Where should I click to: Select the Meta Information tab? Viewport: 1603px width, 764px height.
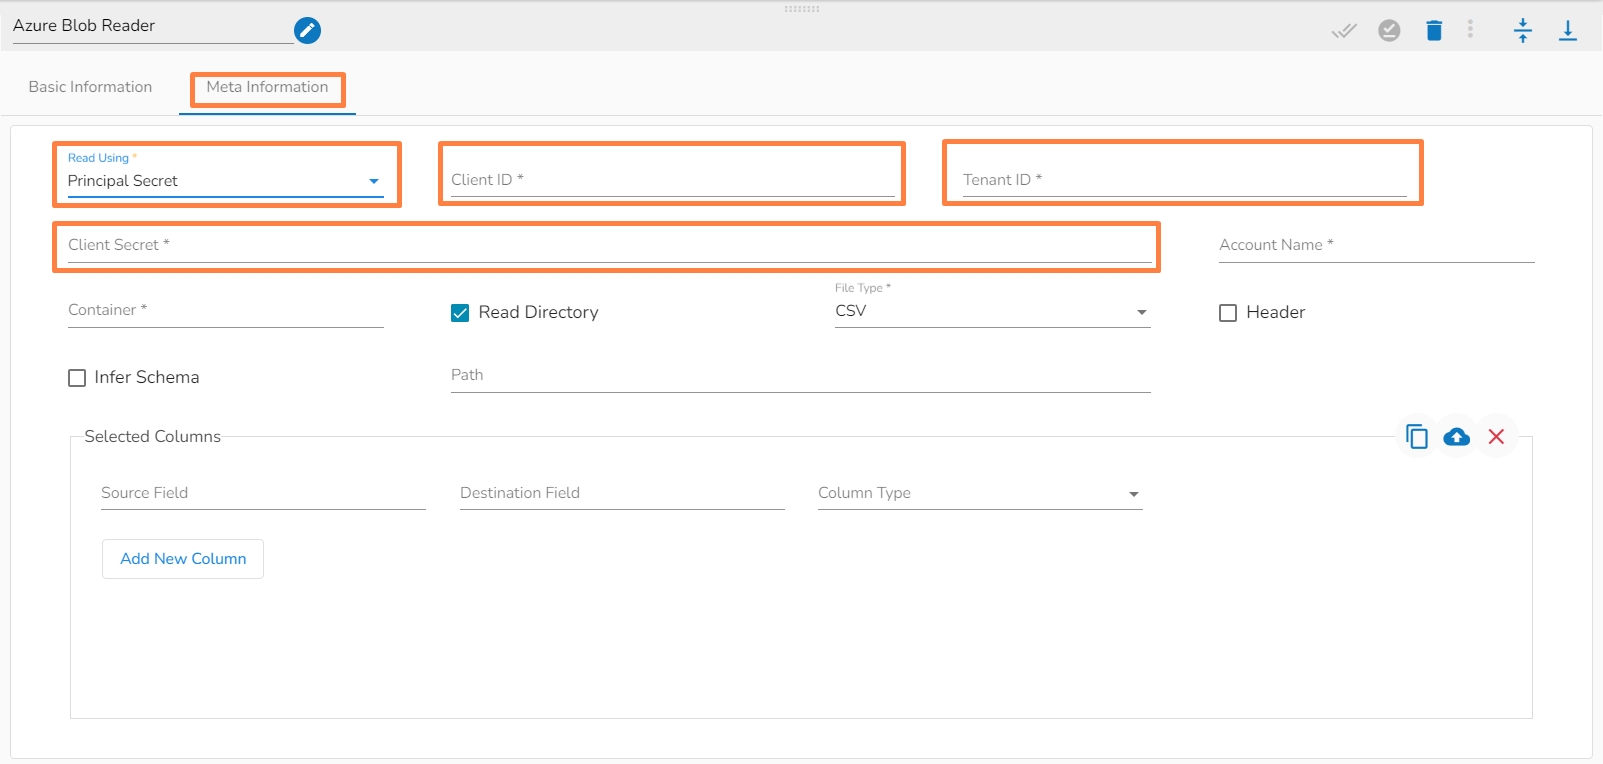click(267, 87)
